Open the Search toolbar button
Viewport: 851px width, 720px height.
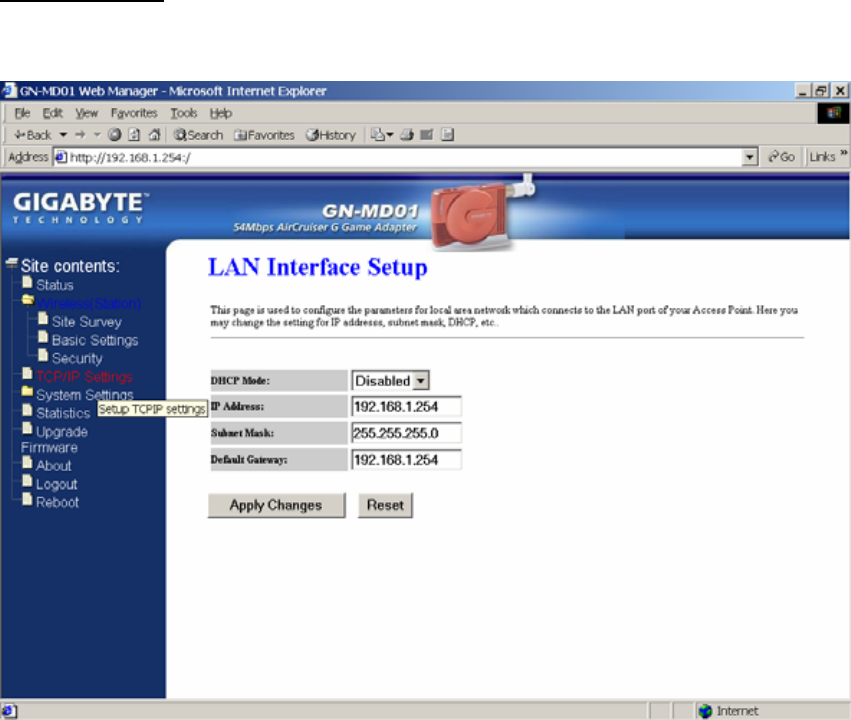pos(198,135)
